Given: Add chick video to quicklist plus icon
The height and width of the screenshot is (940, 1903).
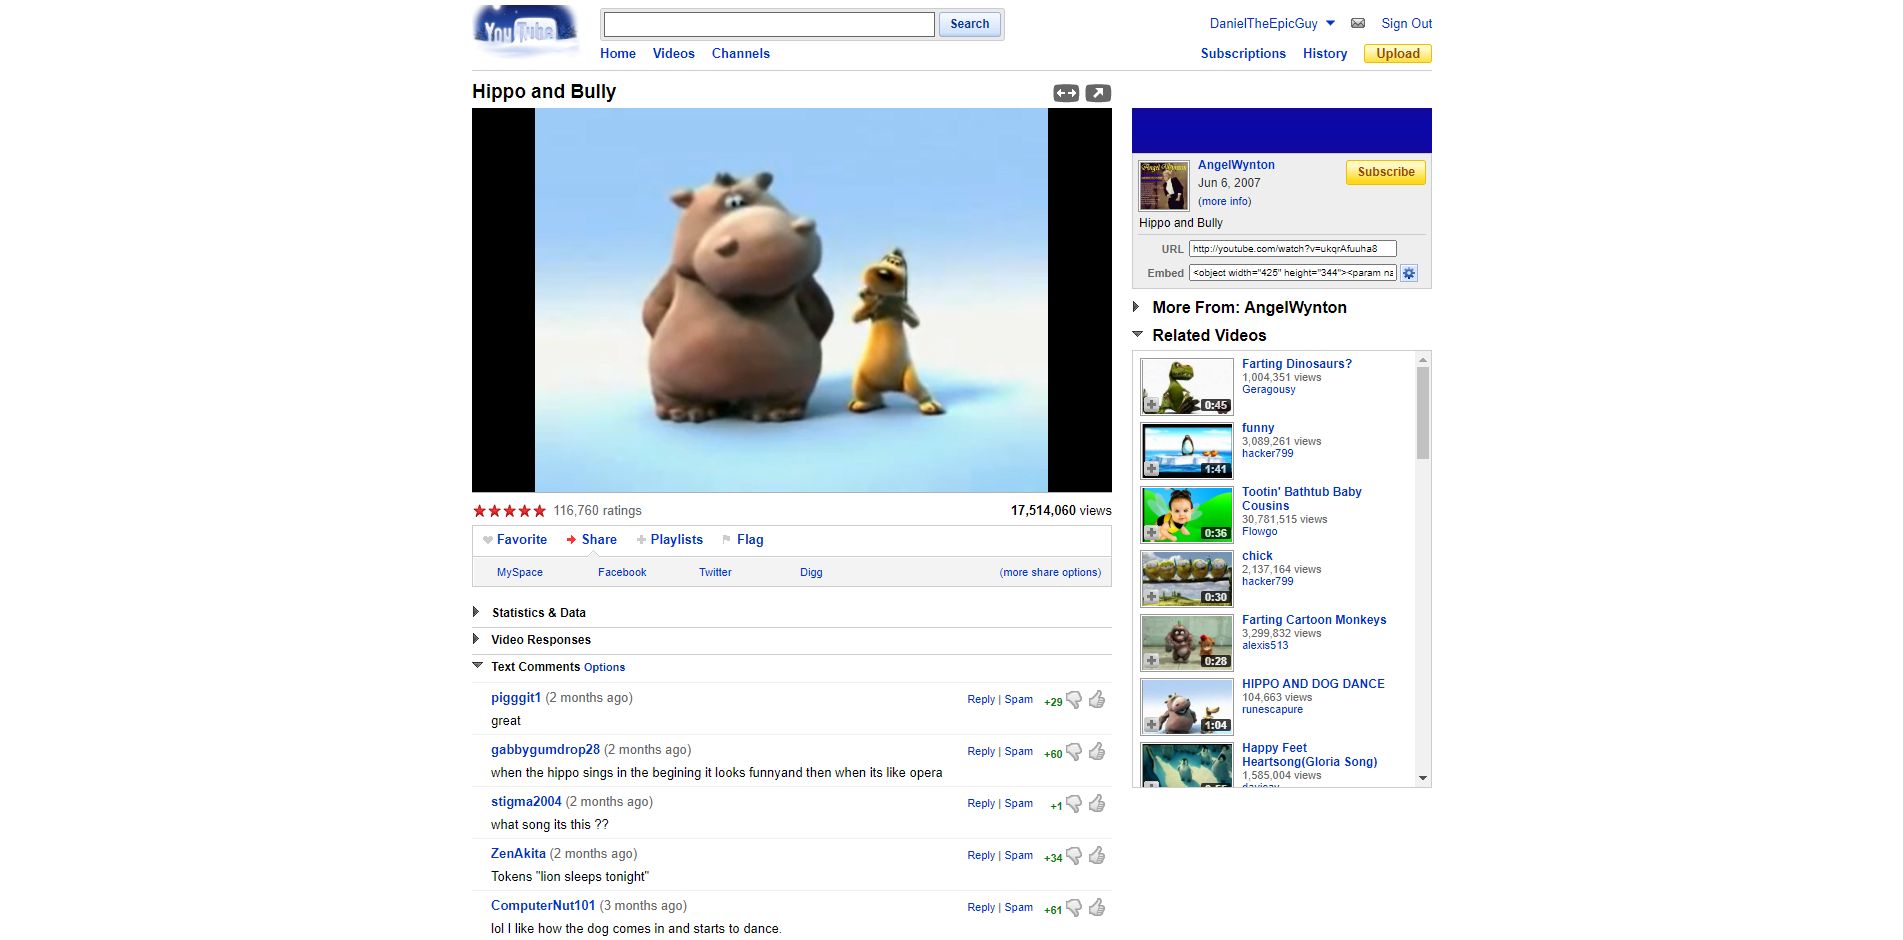Looking at the screenshot, I should click(1152, 597).
